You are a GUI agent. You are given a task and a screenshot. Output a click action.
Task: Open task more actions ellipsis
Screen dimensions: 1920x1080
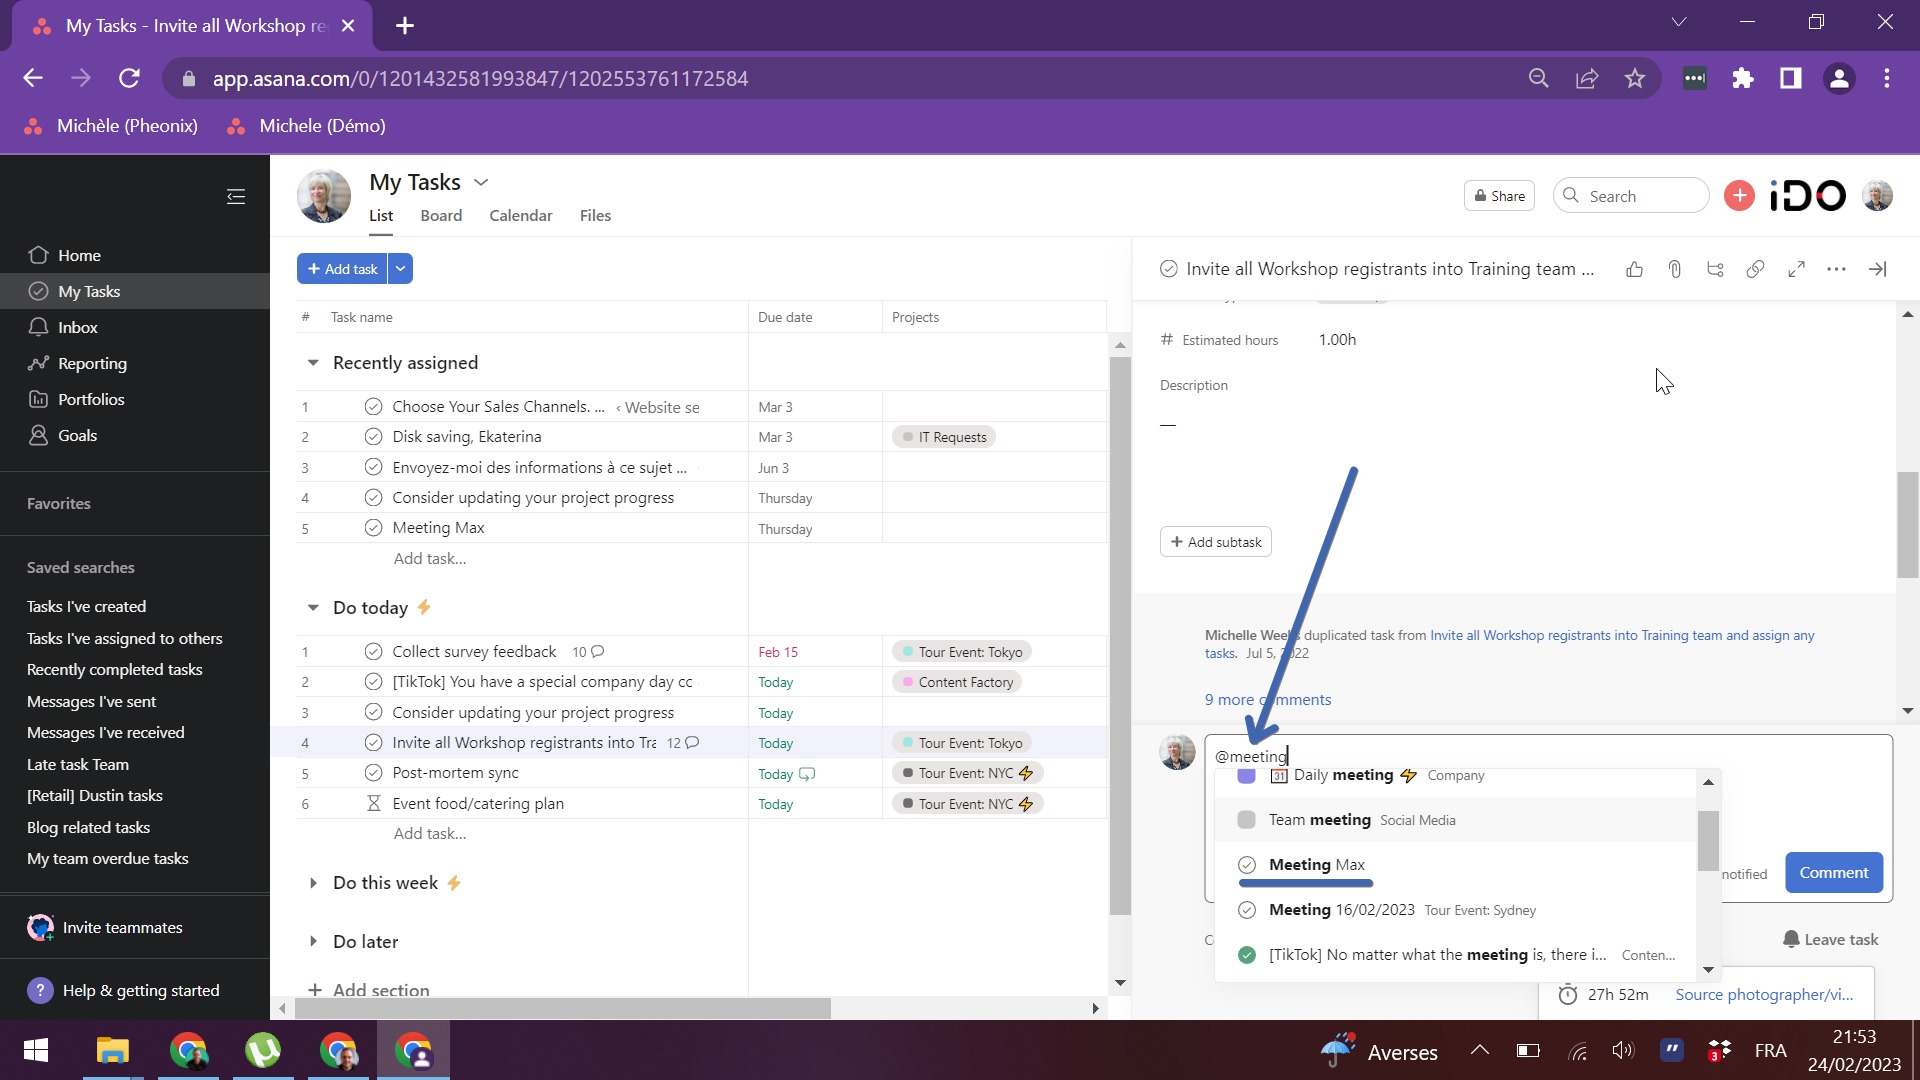pyautogui.click(x=1836, y=269)
